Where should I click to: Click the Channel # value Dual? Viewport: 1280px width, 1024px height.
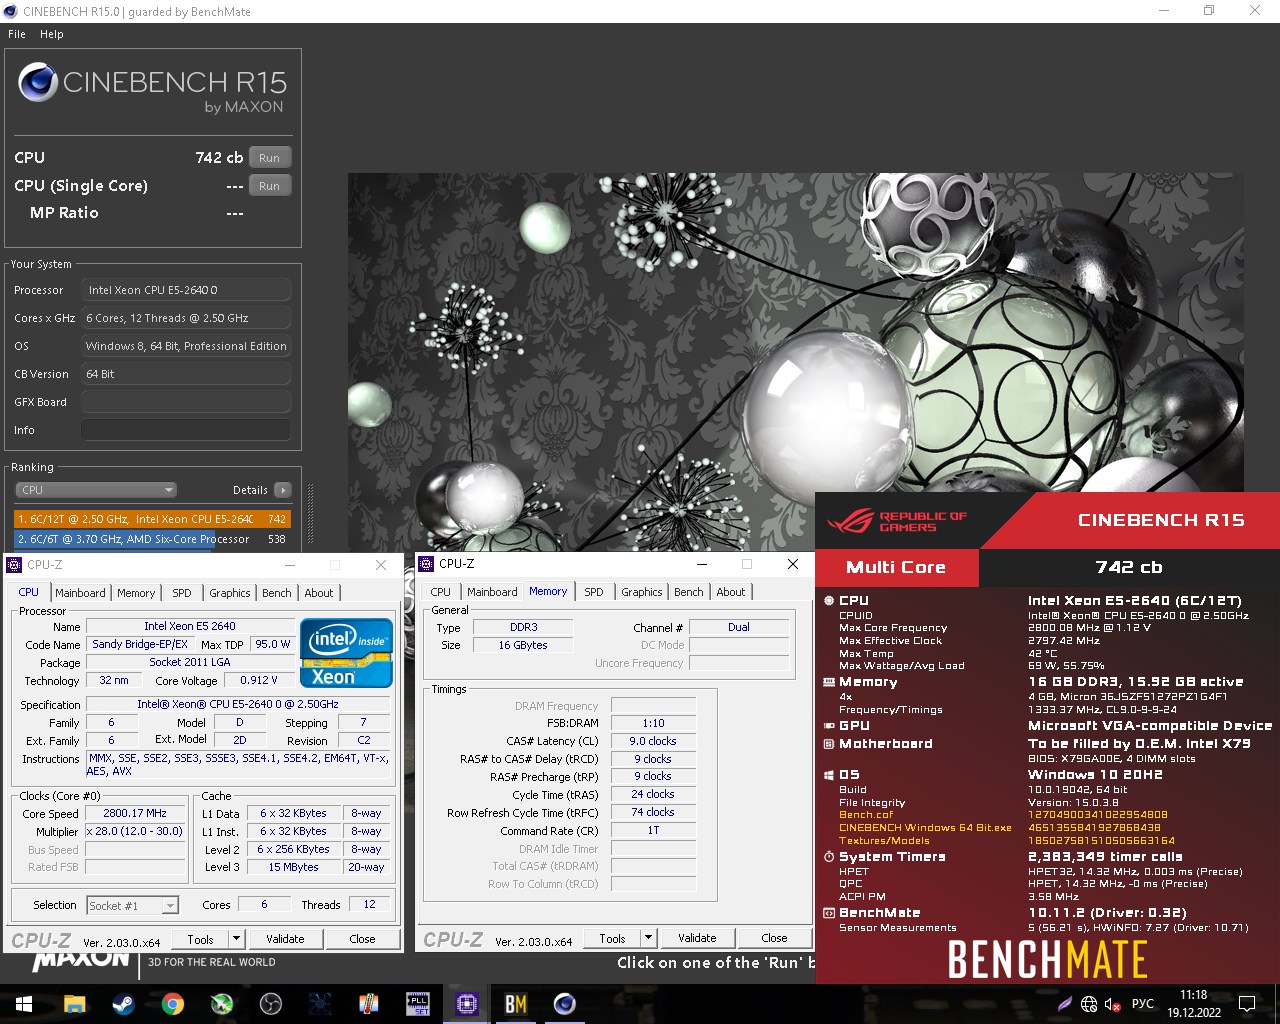(x=739, y=627)
